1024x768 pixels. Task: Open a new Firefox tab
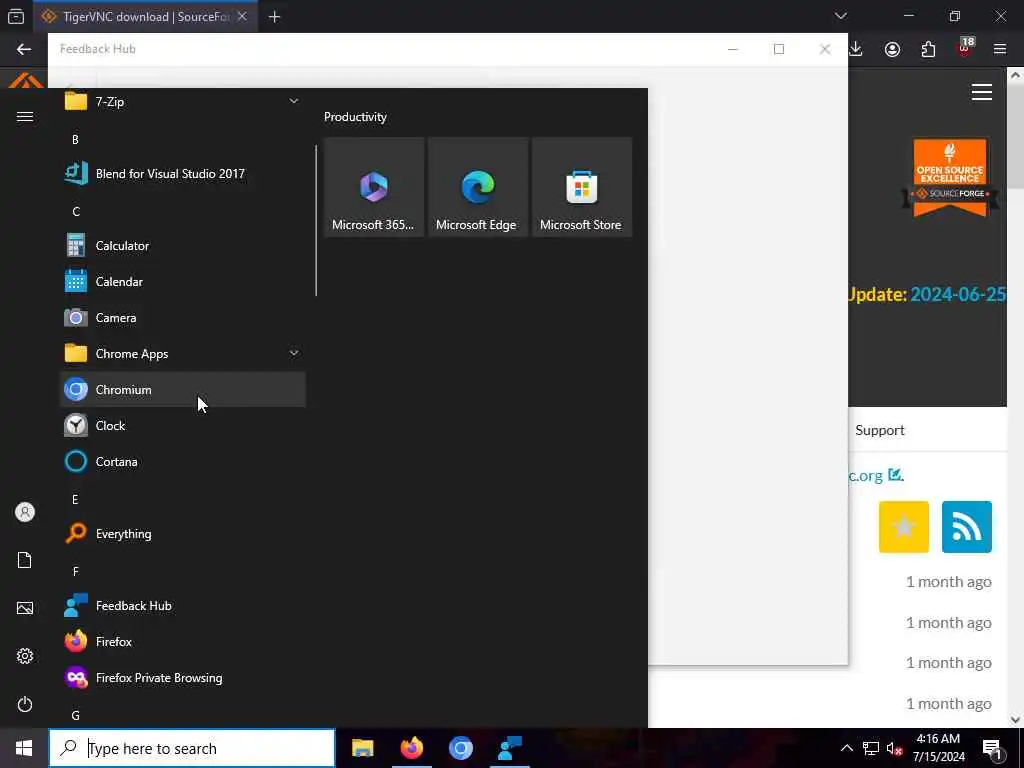pos(274,17)
